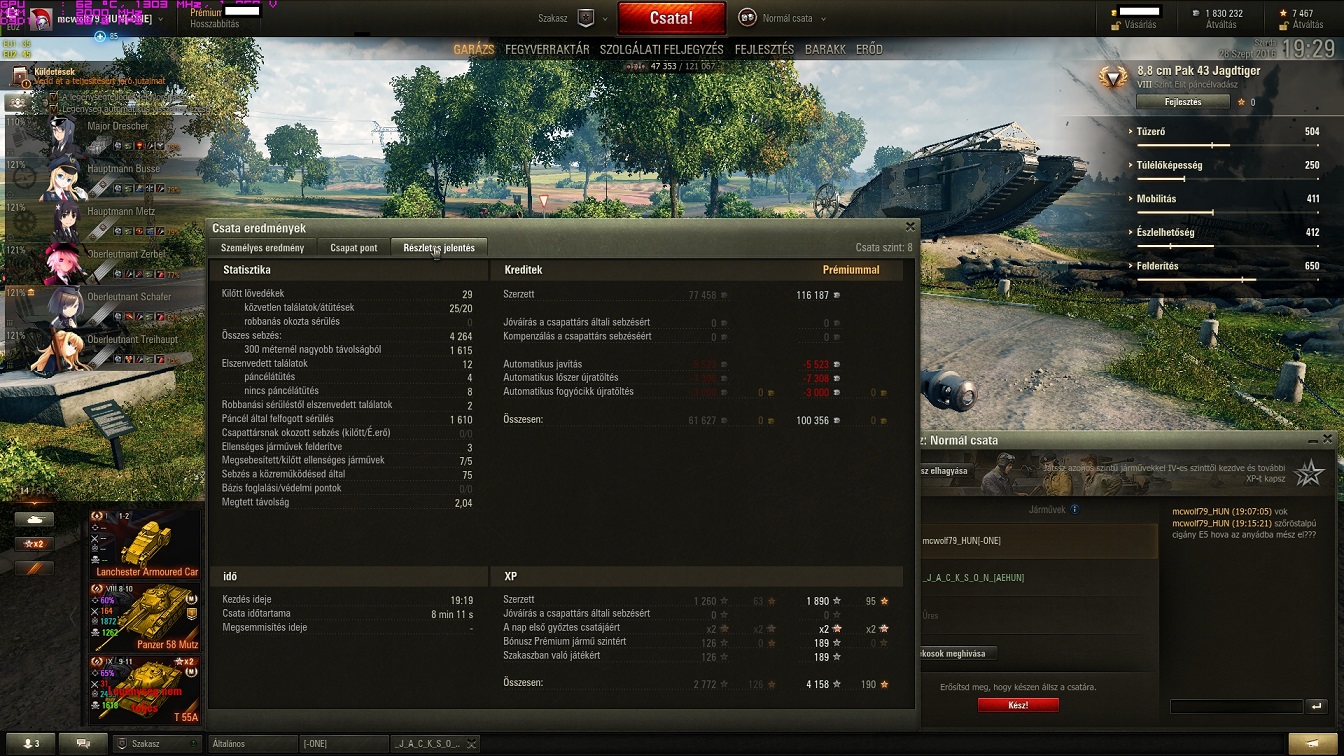Click the battle type icon beside Normál csata
1344x756 pixels.
(747, 18)
